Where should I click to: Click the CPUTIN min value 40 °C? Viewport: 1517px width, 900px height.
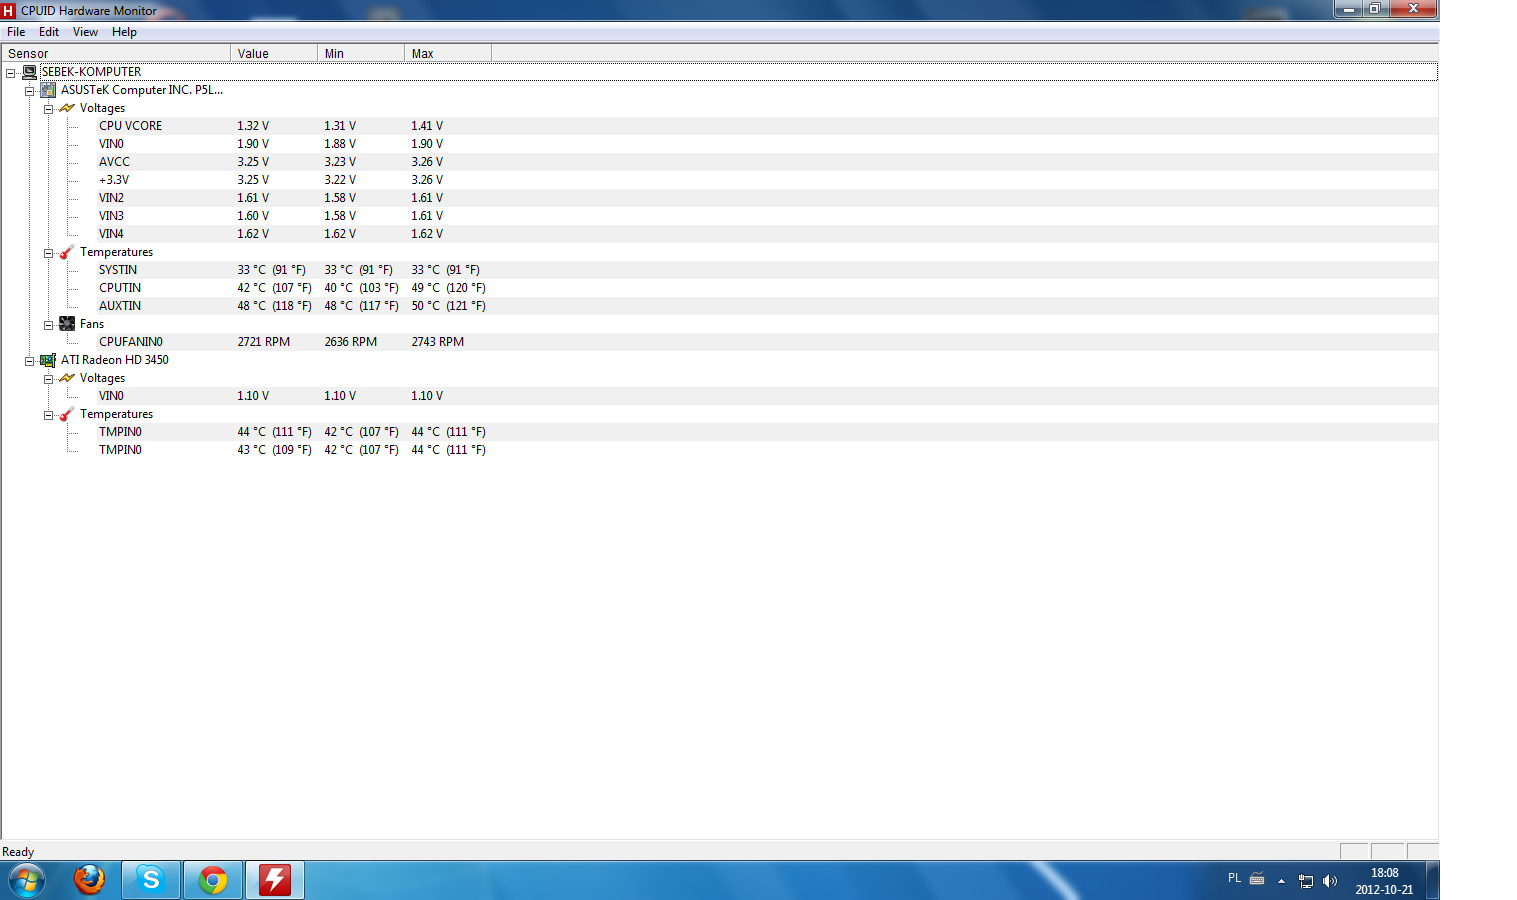tap(361, 288)
